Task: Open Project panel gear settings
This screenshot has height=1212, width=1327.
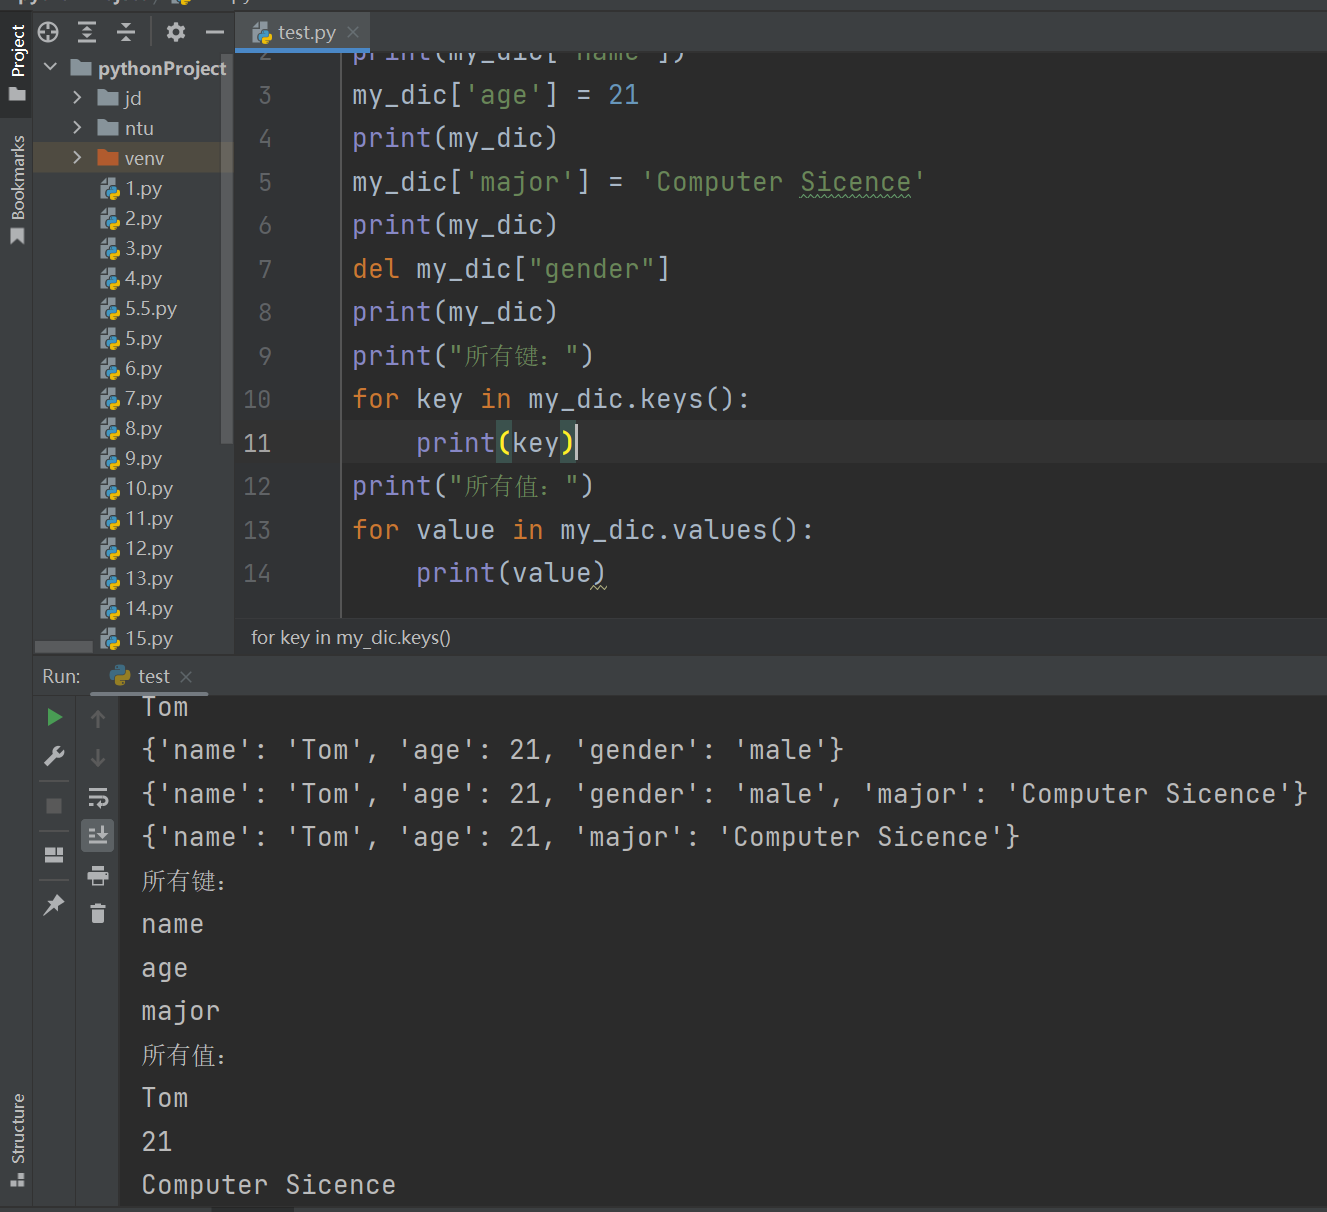Action: [176, 32]
